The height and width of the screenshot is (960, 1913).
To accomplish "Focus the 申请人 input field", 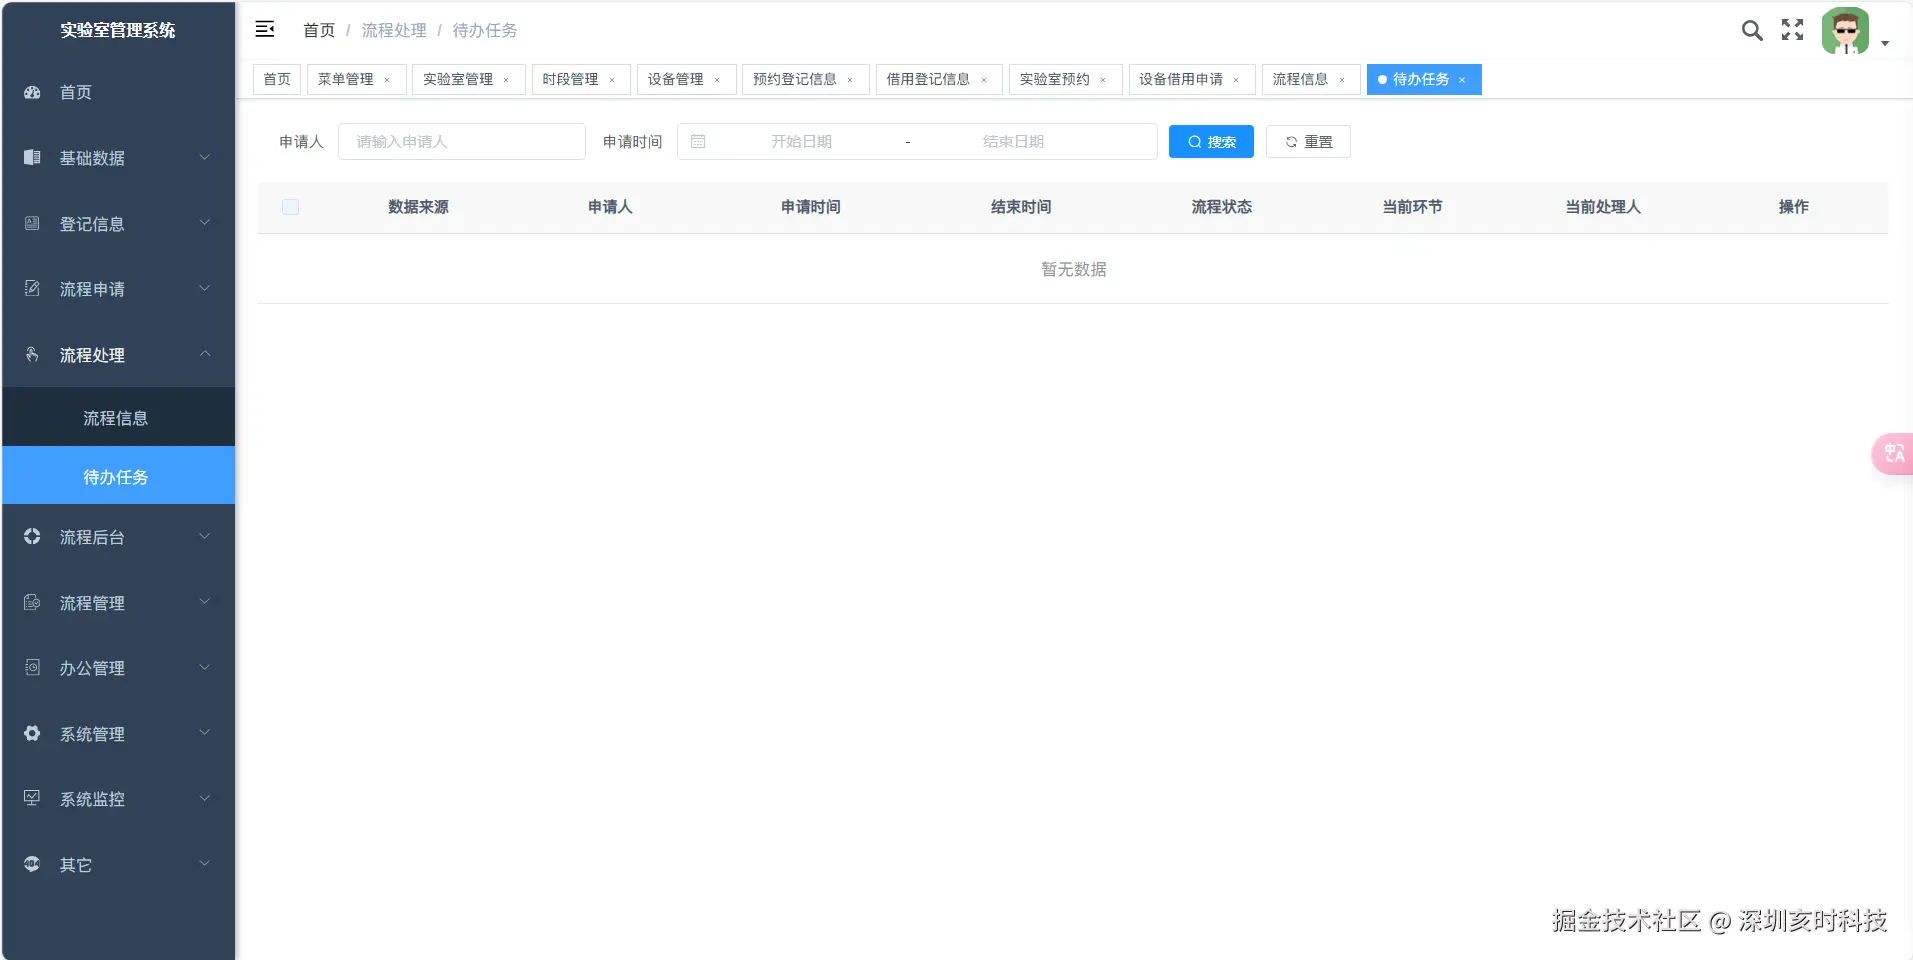I will pyautogui.click(x=462, y=142).
